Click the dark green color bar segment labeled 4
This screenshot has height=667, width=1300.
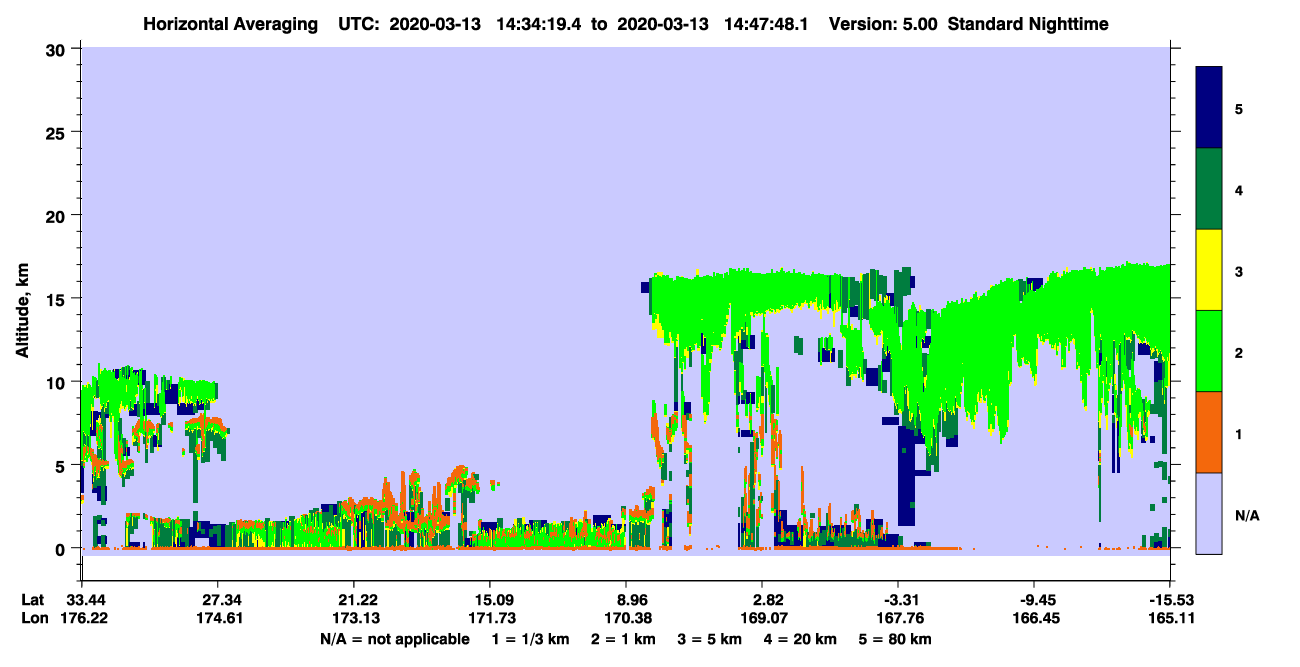click(1209, 189)
